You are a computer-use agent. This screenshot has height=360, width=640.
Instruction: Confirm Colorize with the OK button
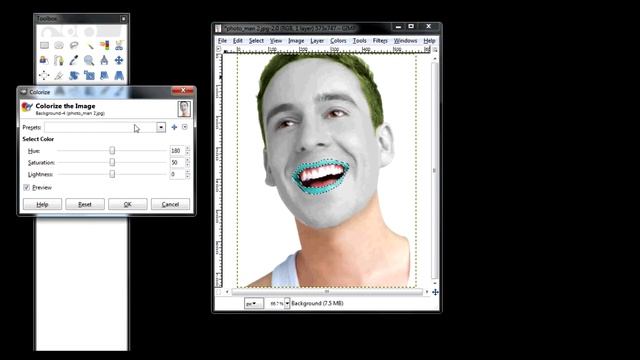tap(128, 204)
